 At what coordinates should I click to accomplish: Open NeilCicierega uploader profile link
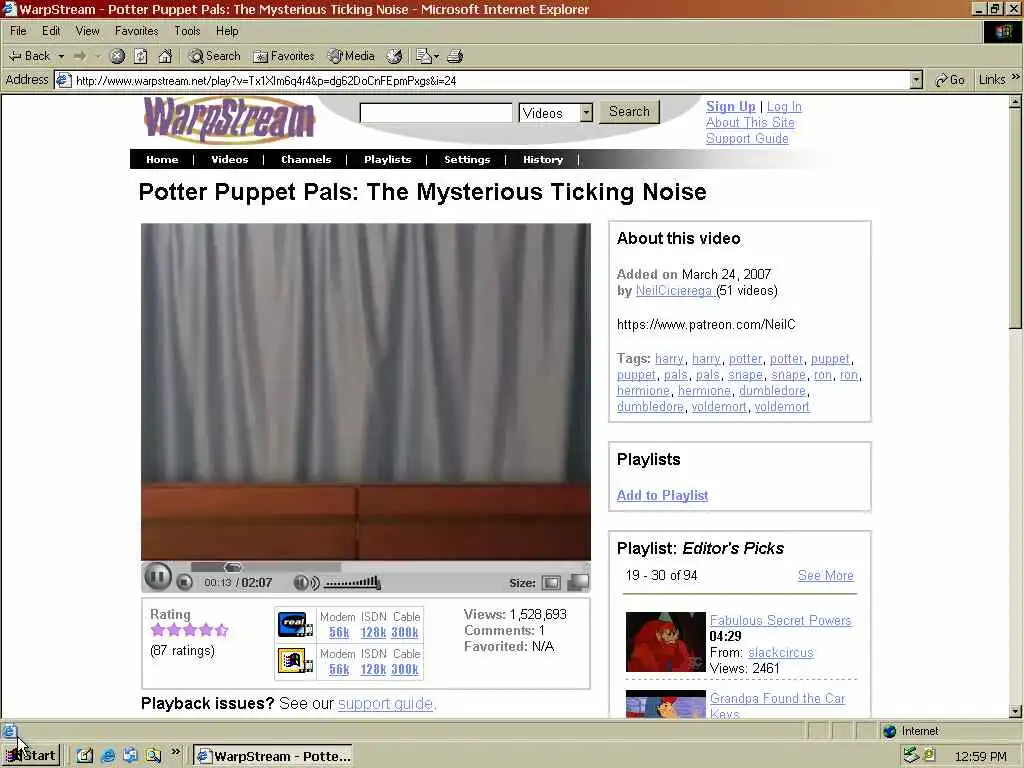[675, 291]
